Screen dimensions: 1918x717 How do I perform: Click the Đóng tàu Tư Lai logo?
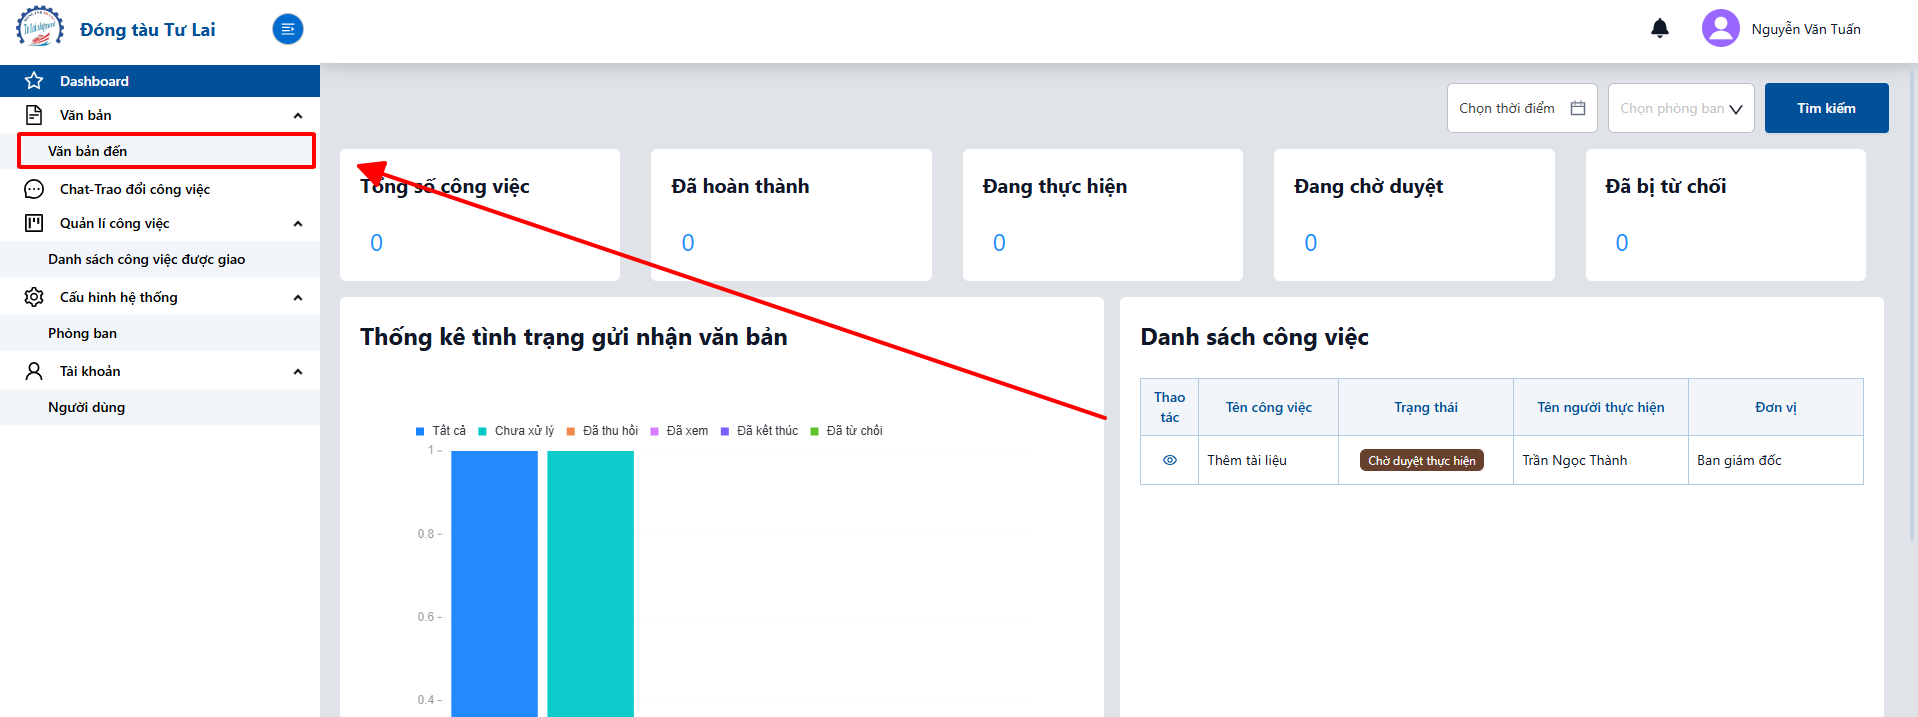(40, 27)
